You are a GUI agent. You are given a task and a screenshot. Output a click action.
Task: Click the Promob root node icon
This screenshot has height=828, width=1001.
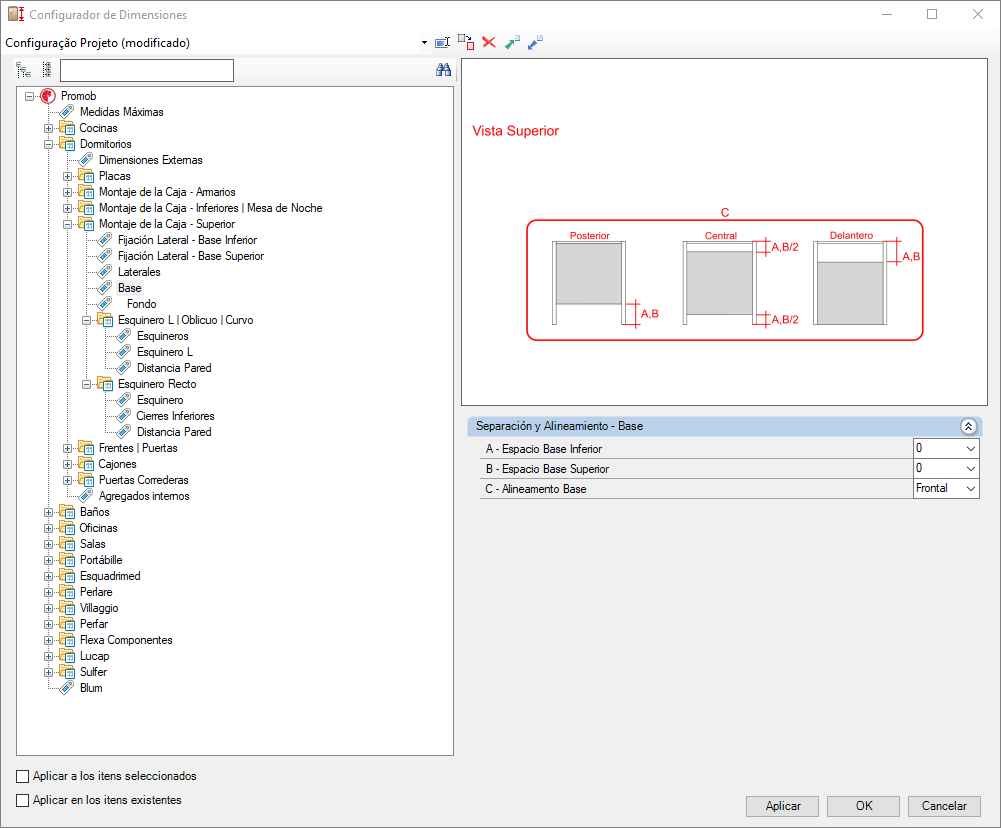[48, 96]
